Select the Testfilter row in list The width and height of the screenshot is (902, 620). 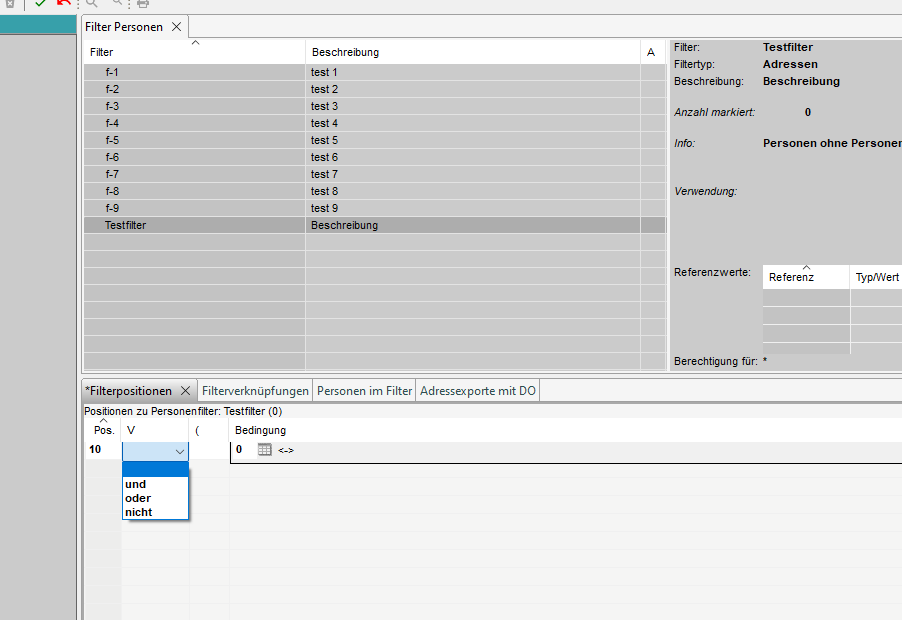click(x=194, y=226)
